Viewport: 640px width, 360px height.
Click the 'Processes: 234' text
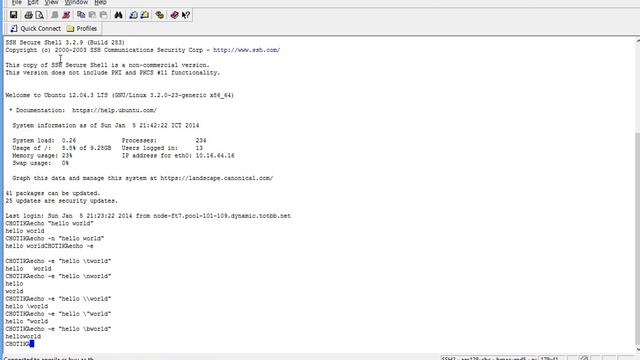point(164,140)
